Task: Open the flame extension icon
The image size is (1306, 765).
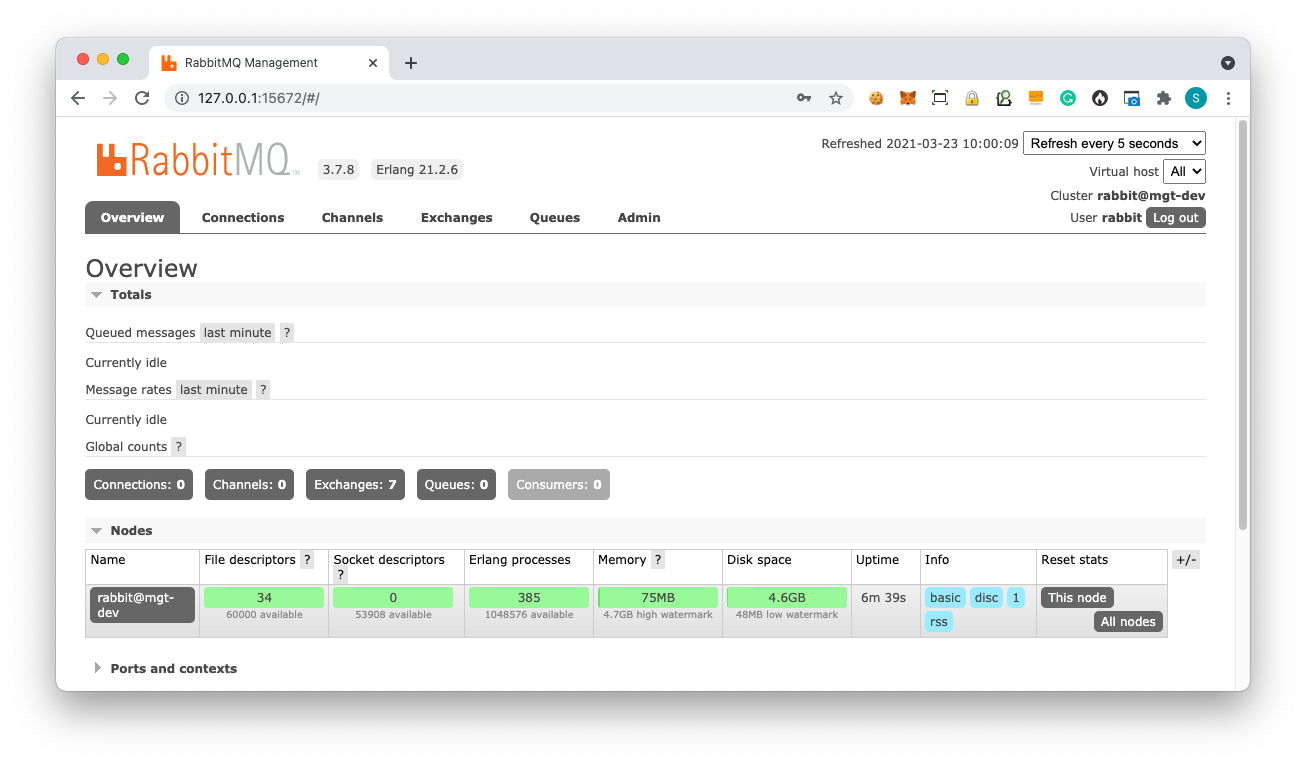Action: (1100, 98)
